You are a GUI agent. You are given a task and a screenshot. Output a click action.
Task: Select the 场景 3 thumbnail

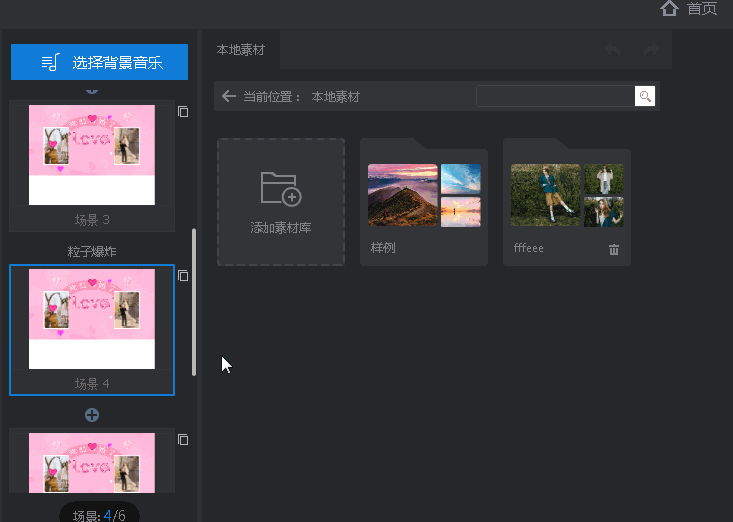[x=92, y=155]
